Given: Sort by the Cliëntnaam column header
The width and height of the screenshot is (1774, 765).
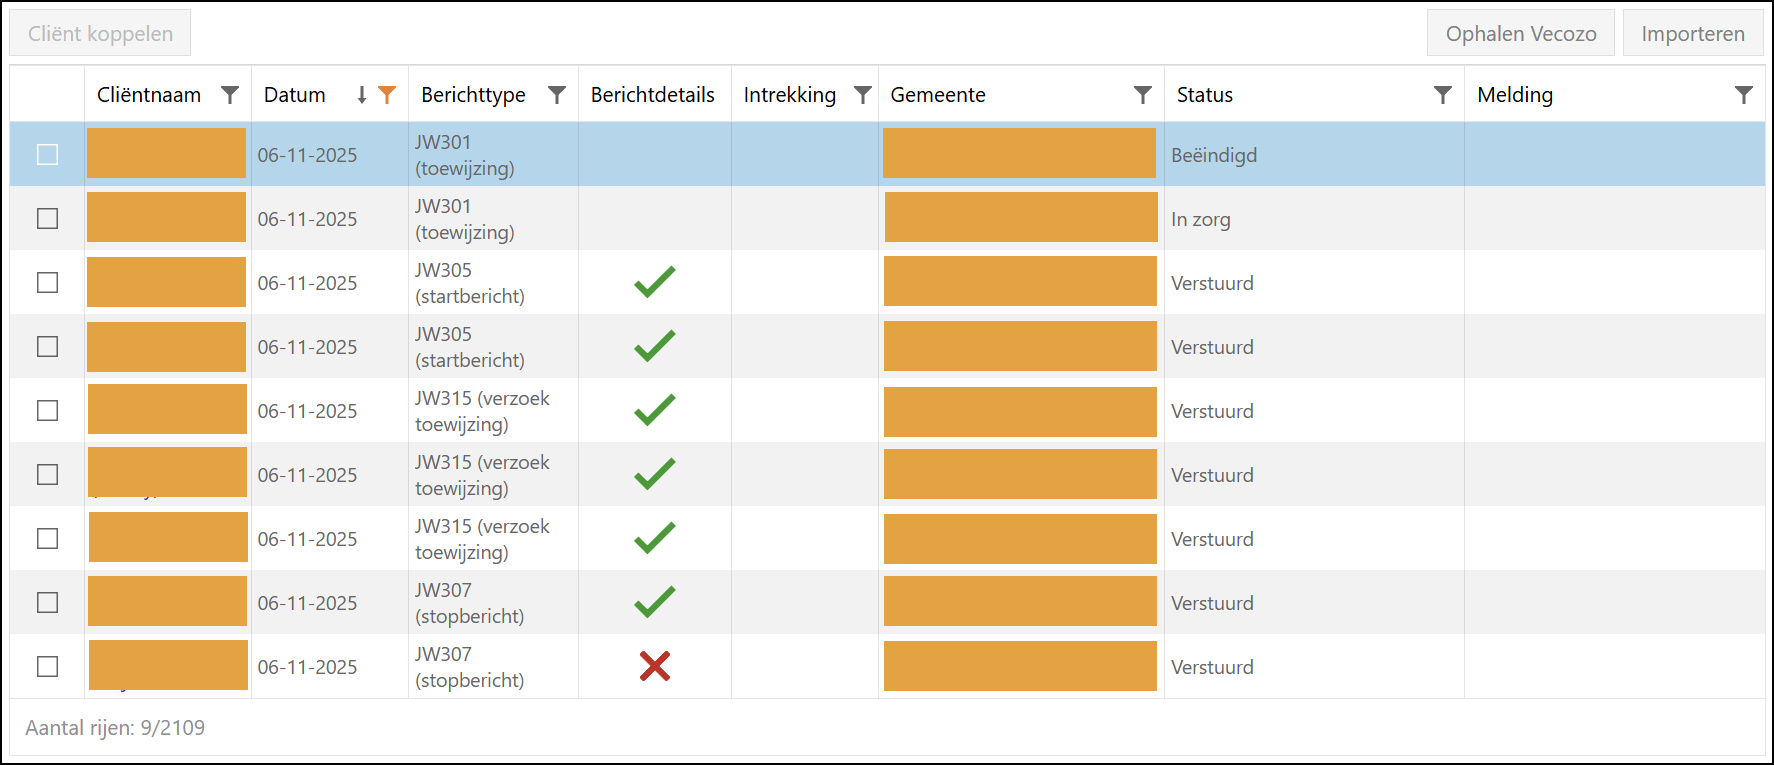Looking at the screenshot, I should 149,95.
